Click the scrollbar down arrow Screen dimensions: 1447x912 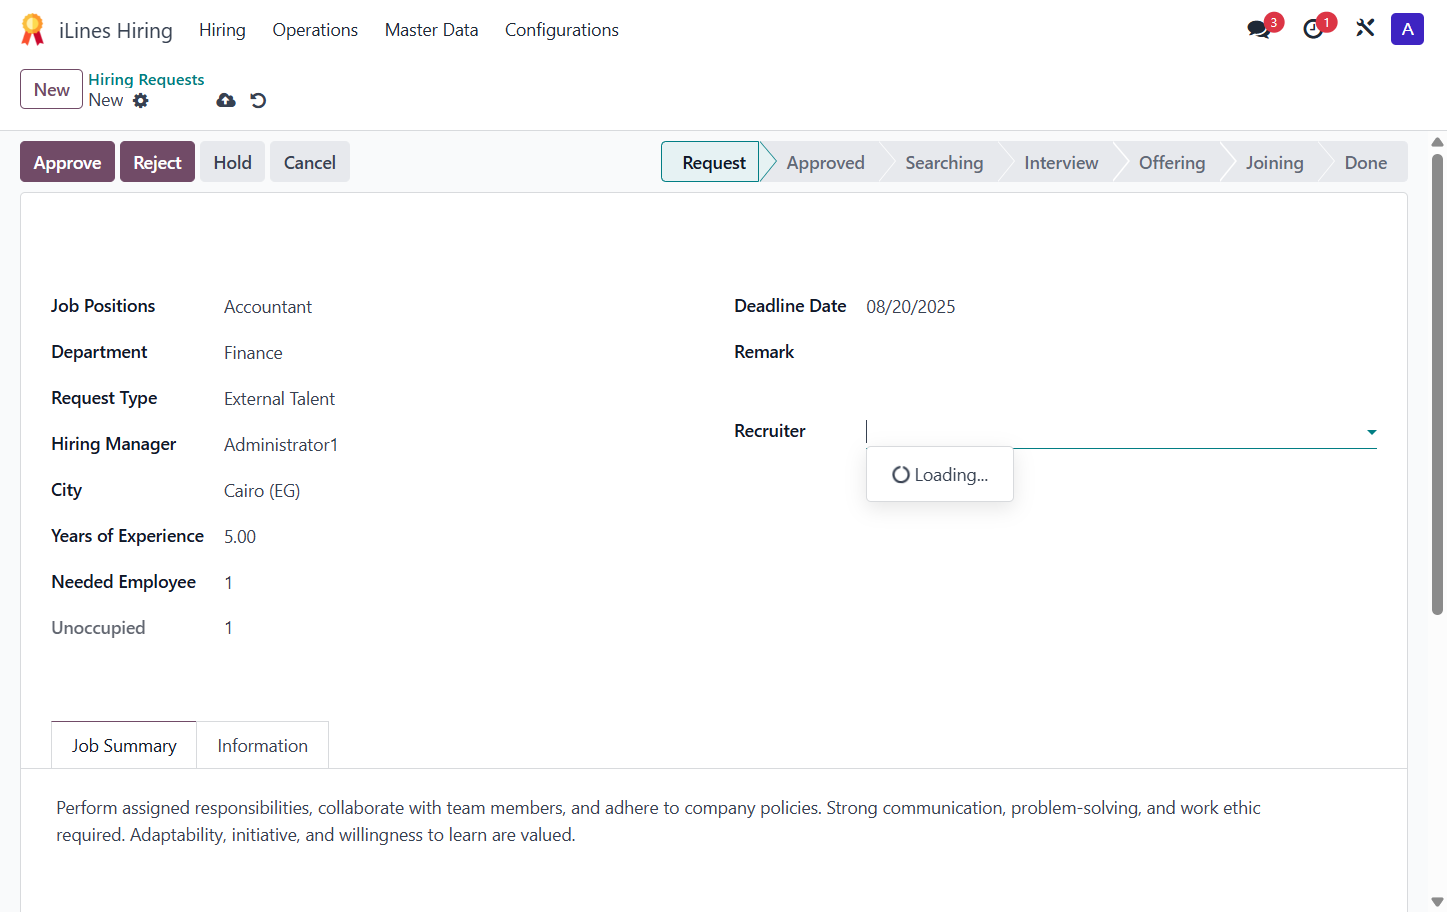(1437, 902)
